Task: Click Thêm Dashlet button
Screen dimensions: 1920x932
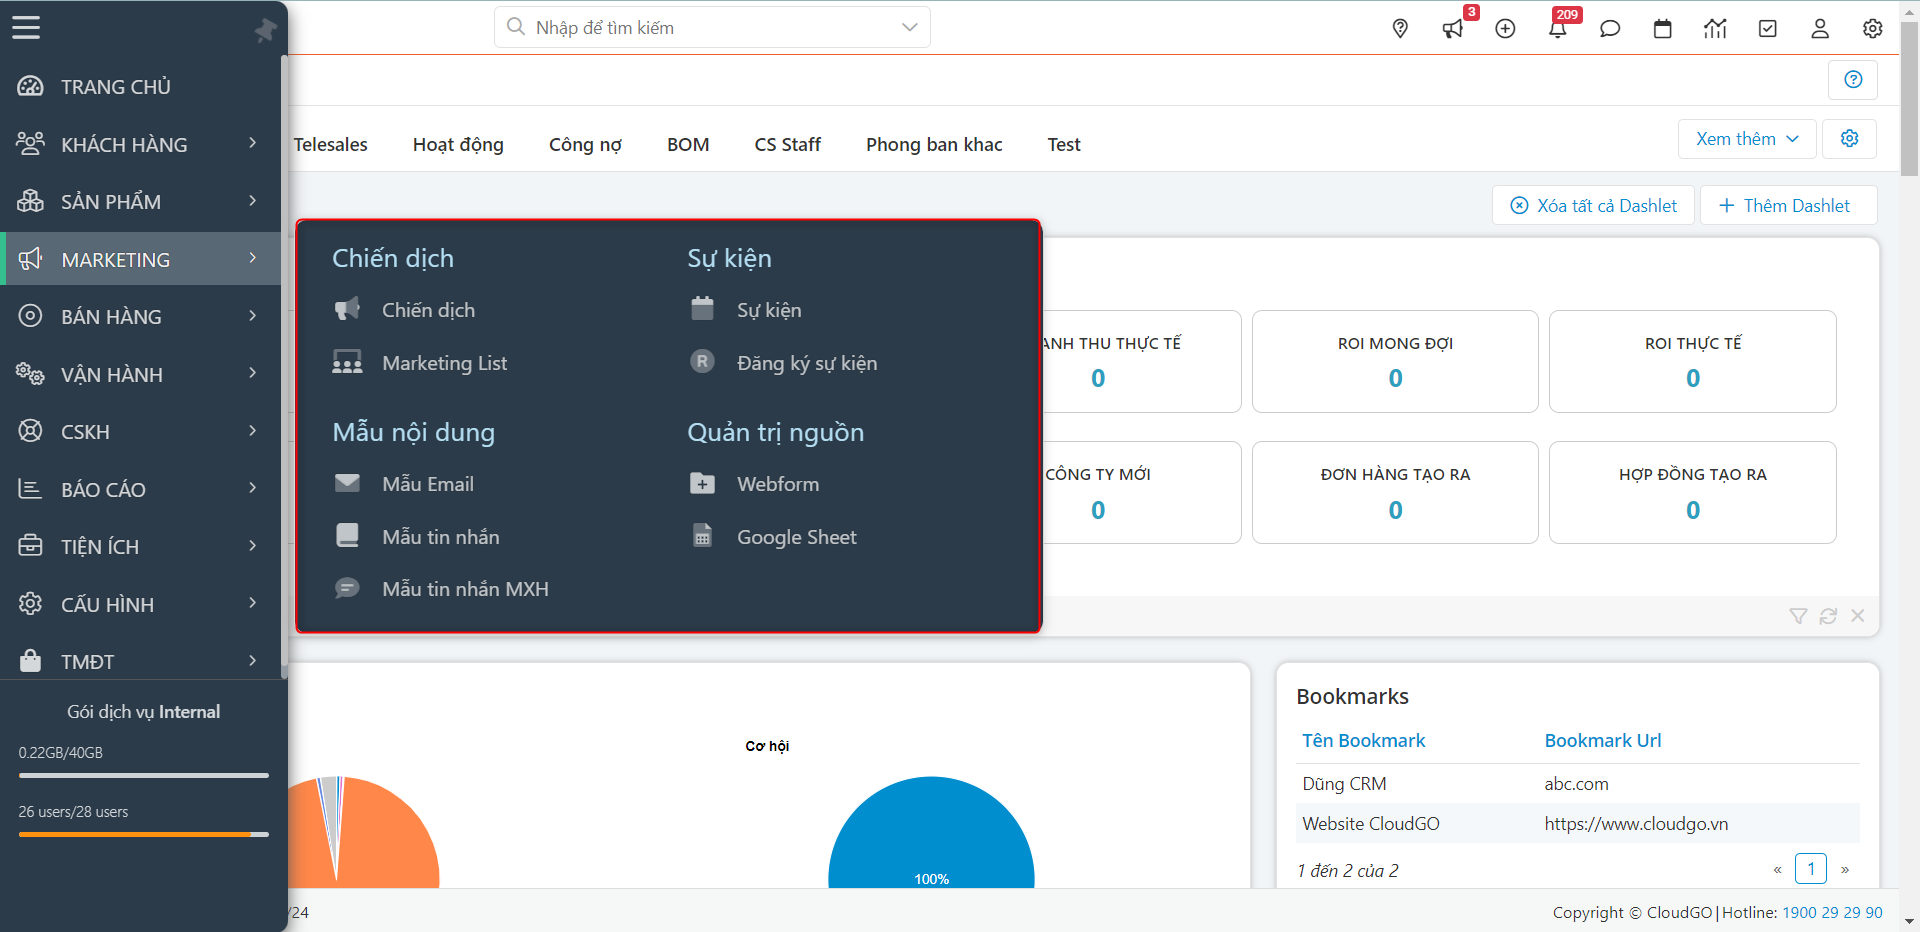Action: (x=1786, y=205)
